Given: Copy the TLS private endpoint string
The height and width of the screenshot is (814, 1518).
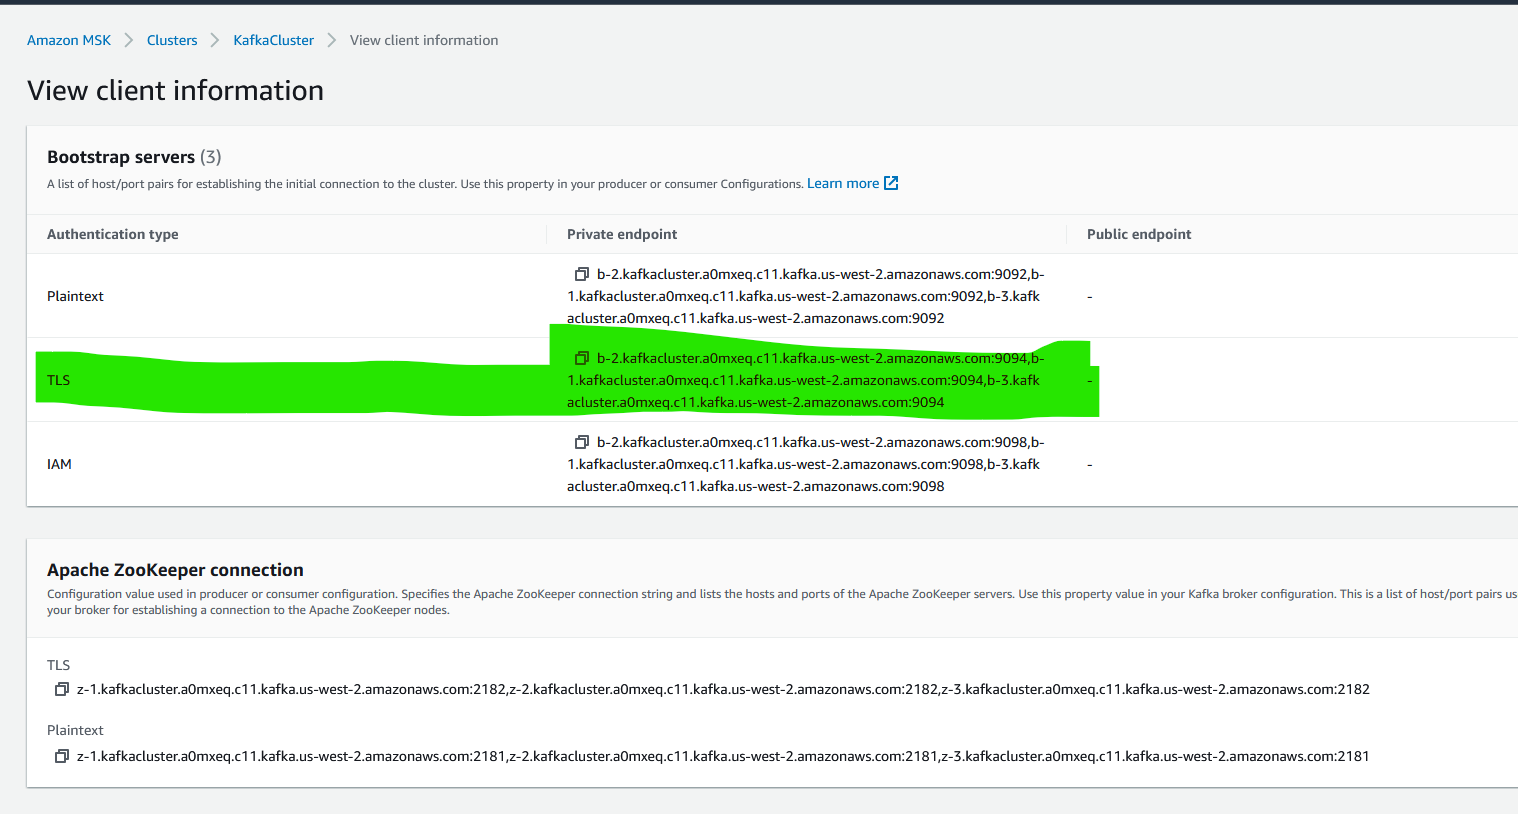Looking at the screenshot, I should pyautogui.click(x=582, y=358).
